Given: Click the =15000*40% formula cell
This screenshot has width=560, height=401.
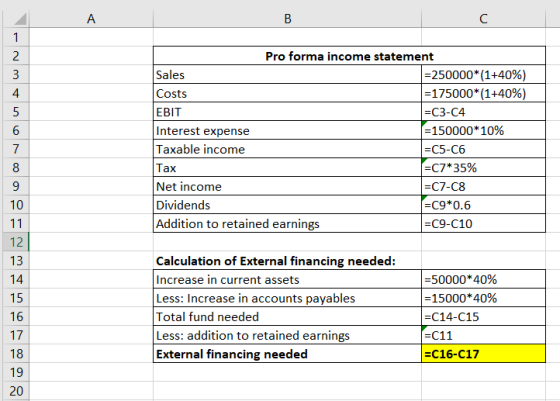Looking at the screenshot, I should (x=483, y=298).
